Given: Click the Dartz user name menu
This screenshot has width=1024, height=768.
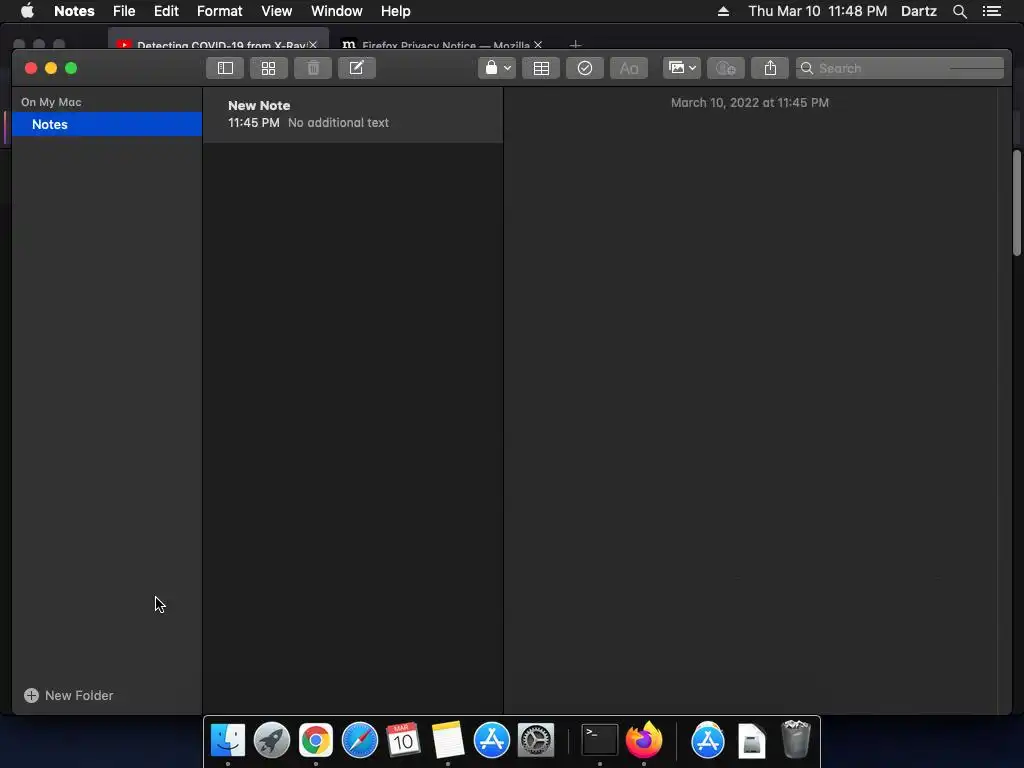Looking at the screenshot, I should click(918, 11).
